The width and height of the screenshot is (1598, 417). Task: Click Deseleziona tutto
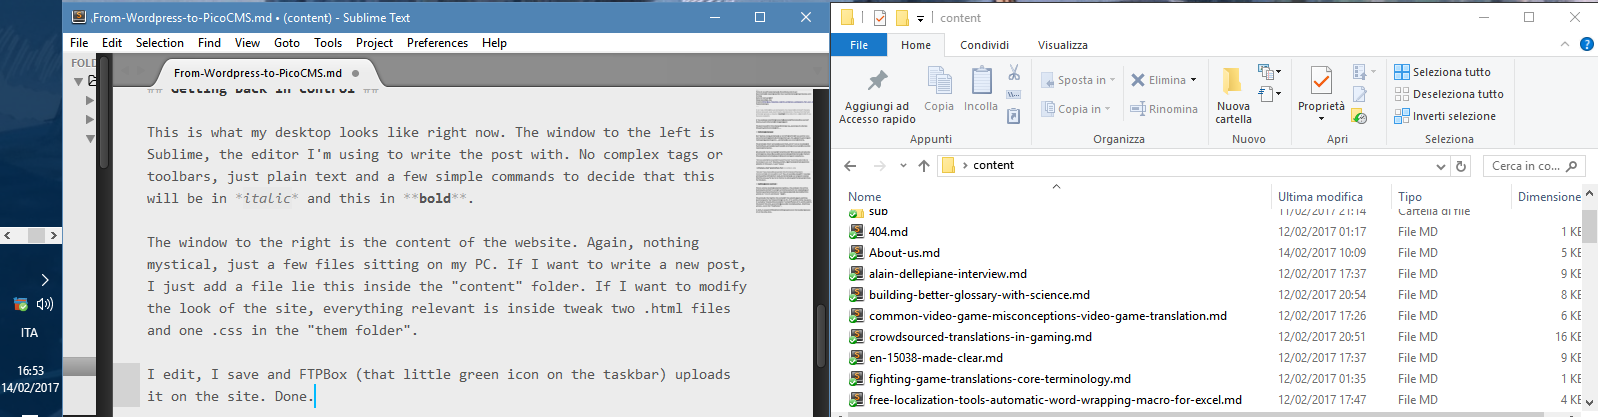pyautogui.click(x=1449, y=94)
